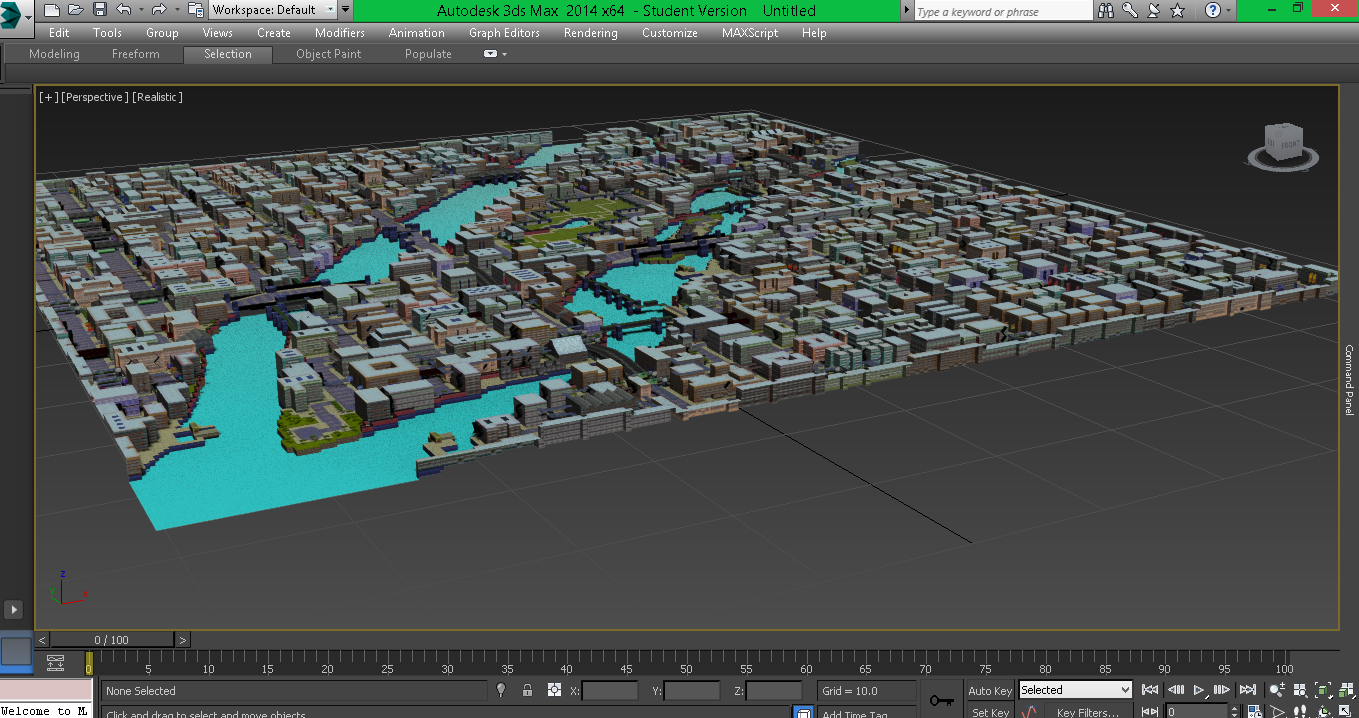
Task: Undo the last action with the arrow
Action: 124,10
